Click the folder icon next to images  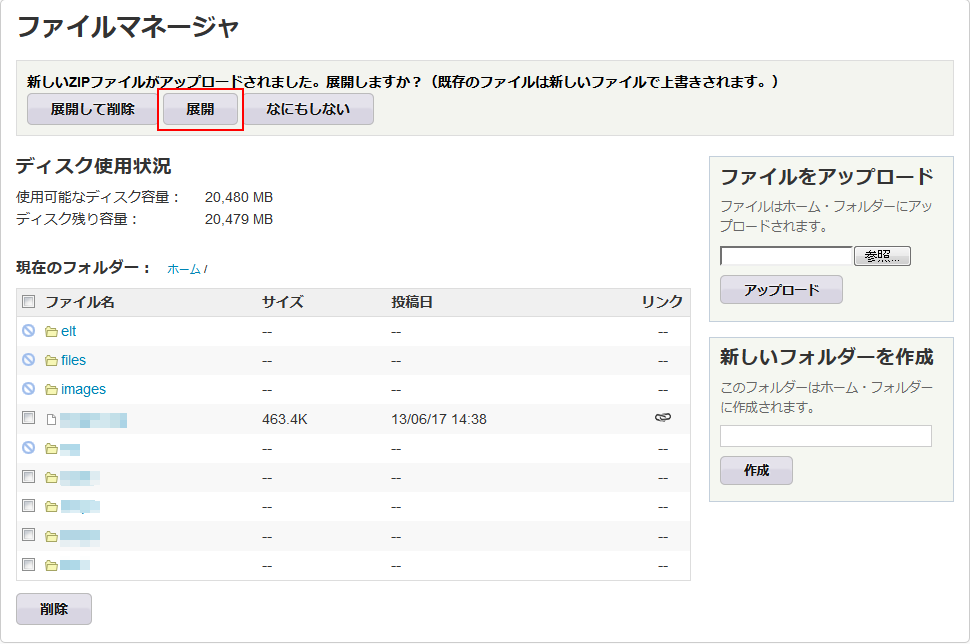point(51,390)
